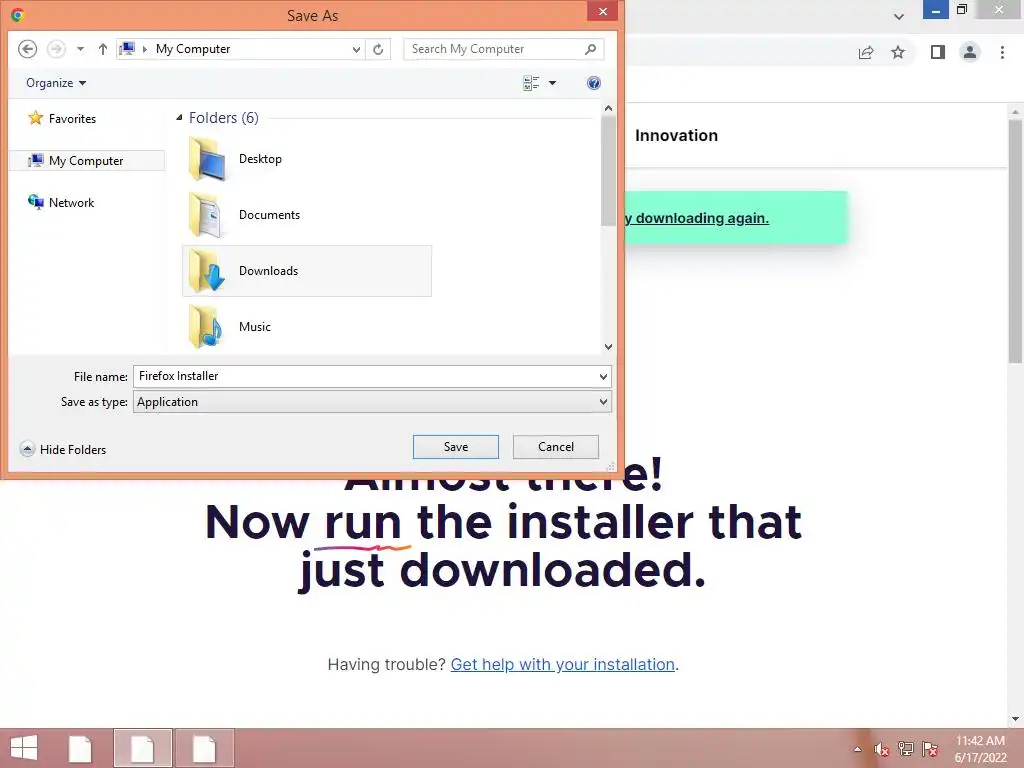The width and height of the screenshot is (1024, 768).
Task: Select the Documents folder icon
Action: [206, 215]
